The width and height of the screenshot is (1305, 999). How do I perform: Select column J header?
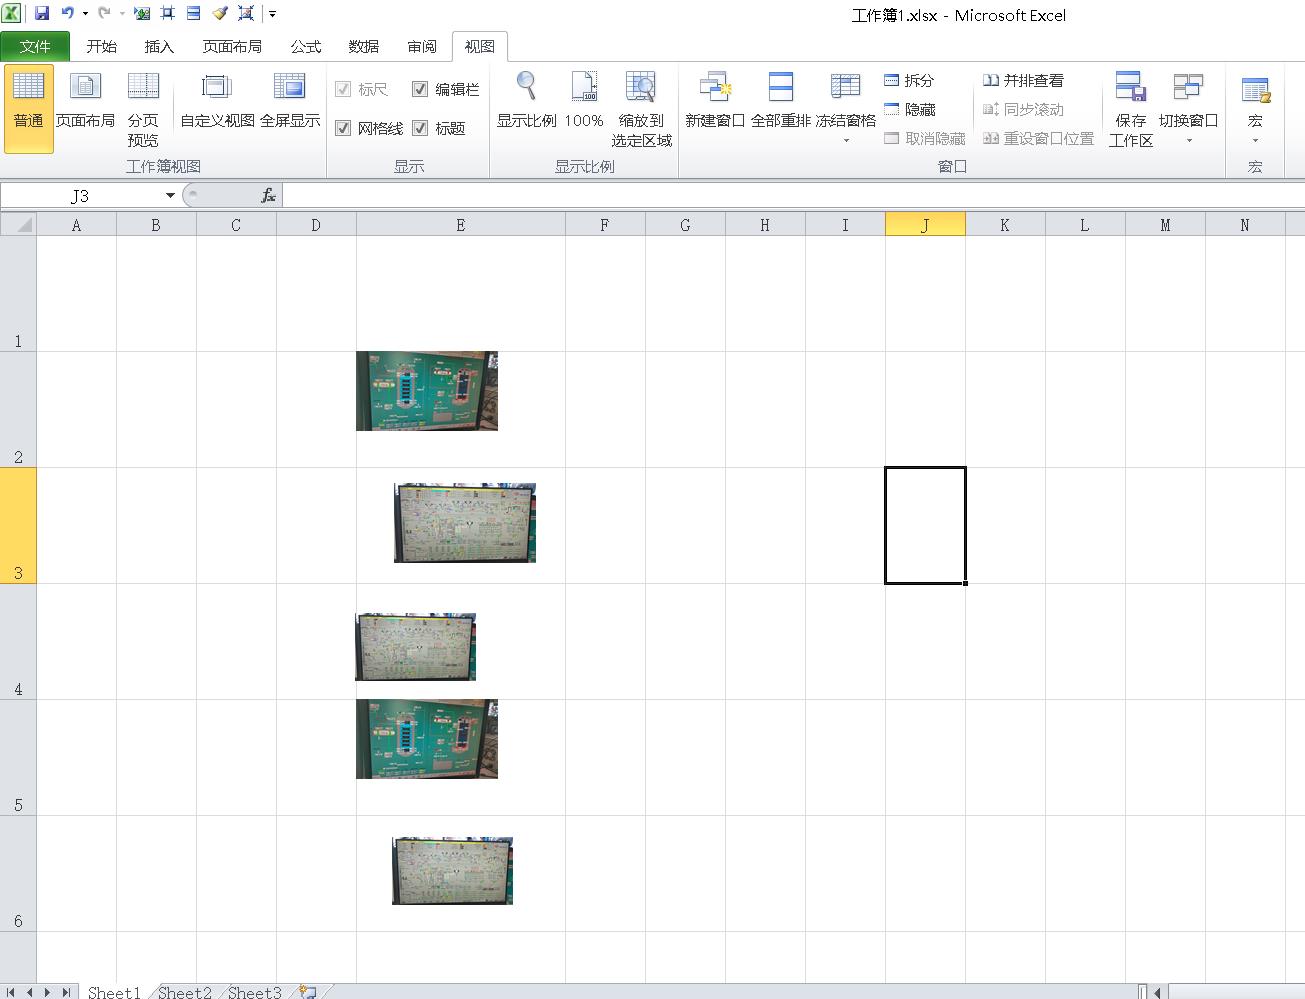[925, 225]
